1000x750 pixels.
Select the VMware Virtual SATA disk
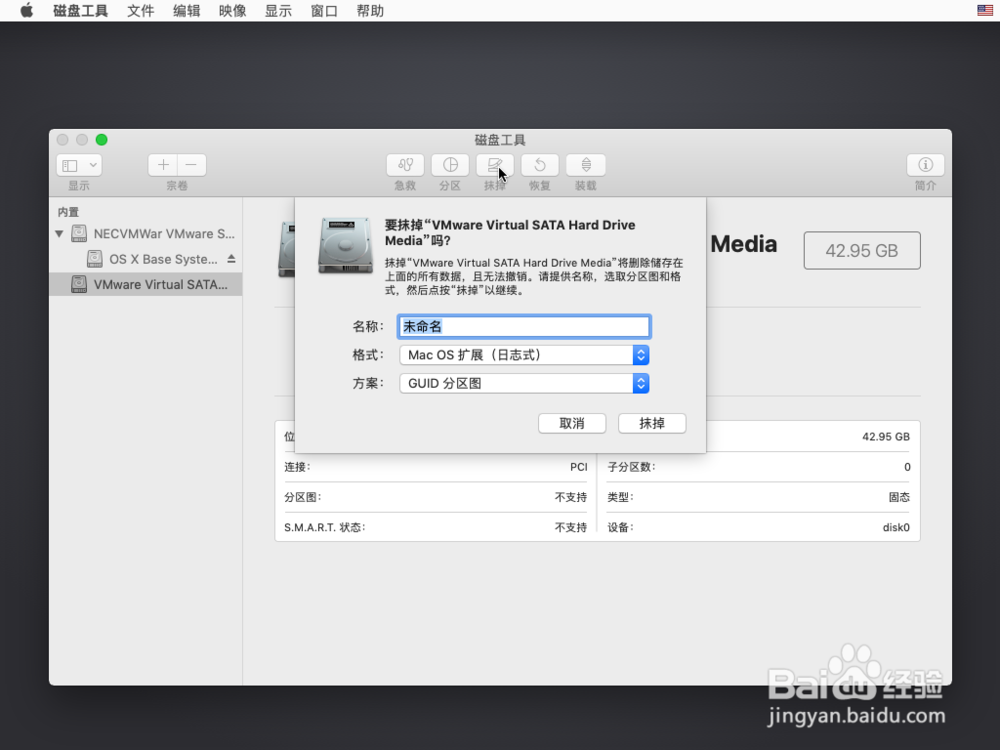point(145,284)
